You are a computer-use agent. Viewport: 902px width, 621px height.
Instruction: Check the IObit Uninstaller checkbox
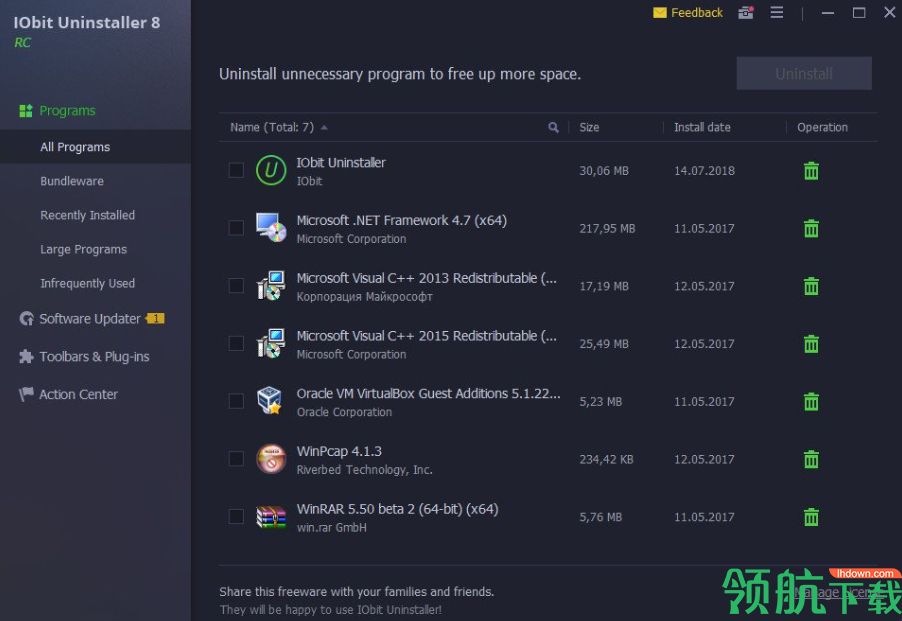236,170
